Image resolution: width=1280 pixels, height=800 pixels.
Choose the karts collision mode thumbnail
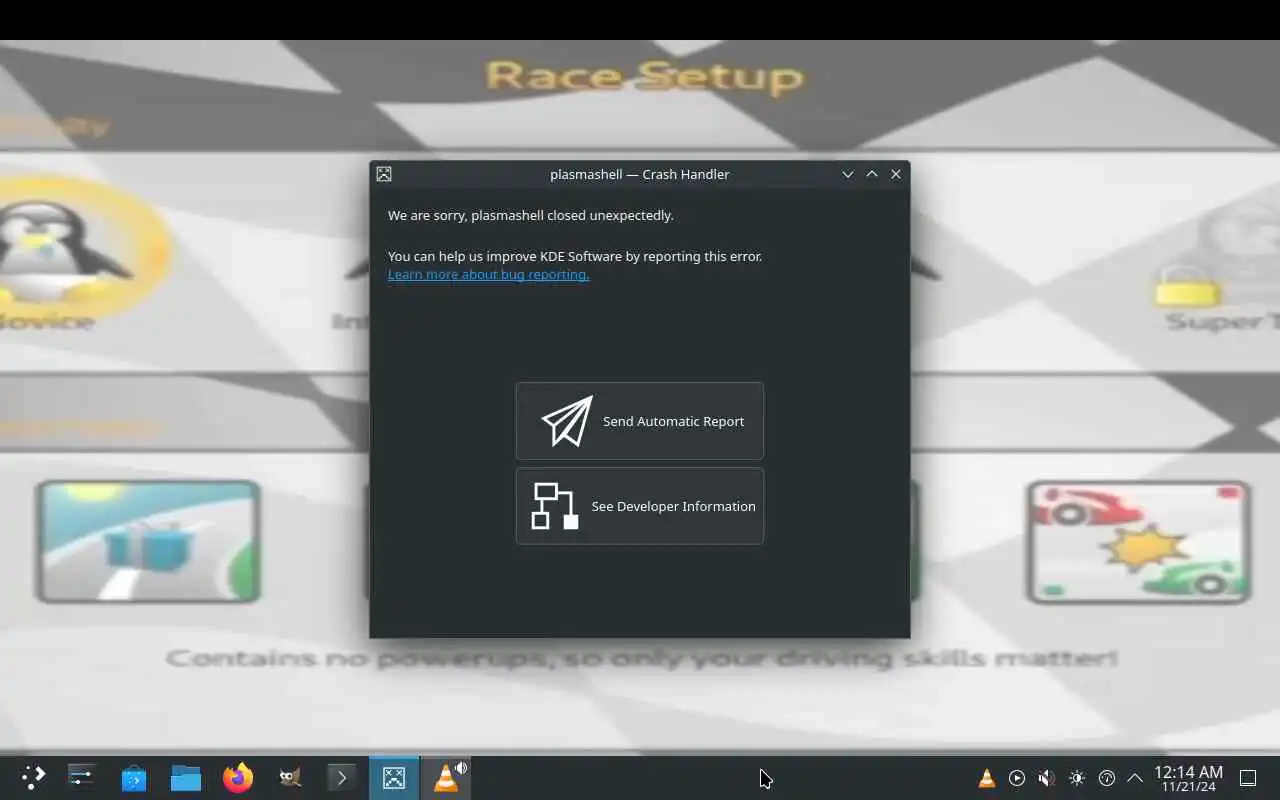coord(1138,542)
